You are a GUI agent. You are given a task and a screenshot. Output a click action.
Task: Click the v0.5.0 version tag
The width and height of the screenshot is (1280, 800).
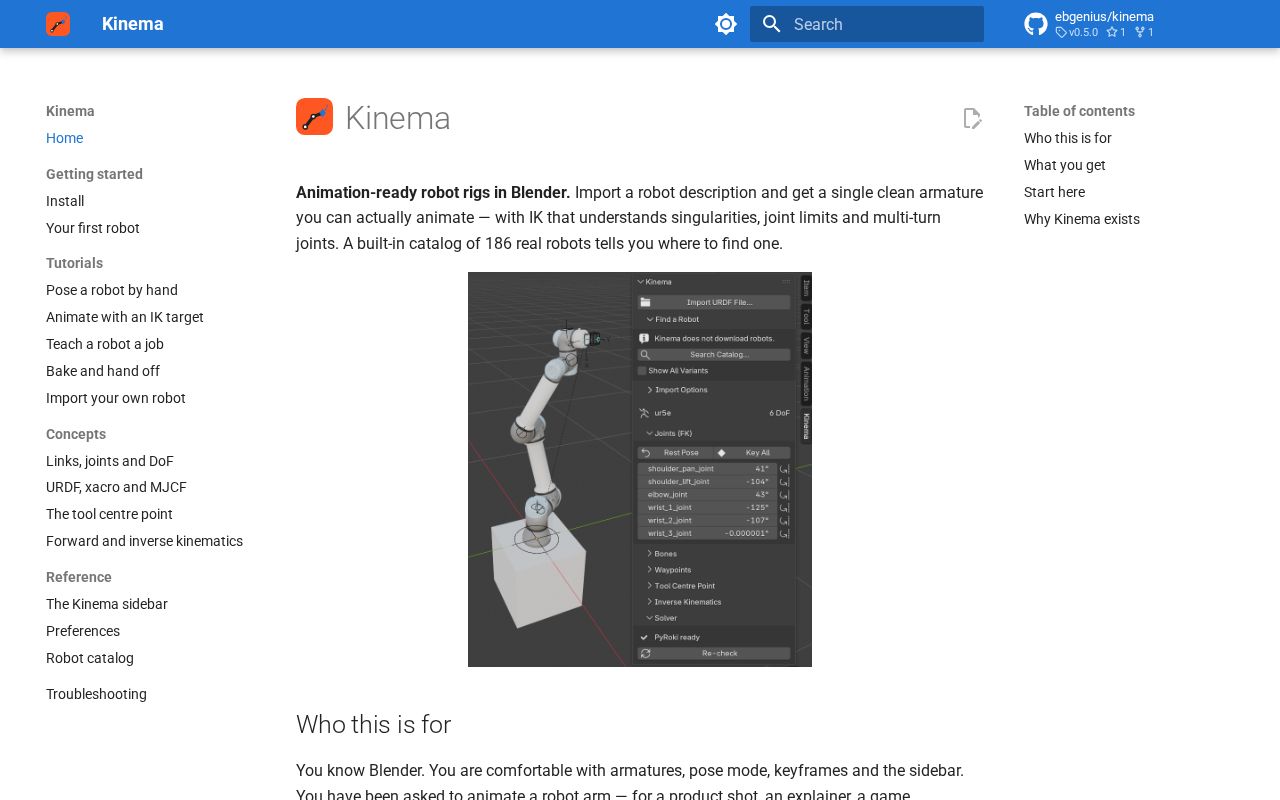(x=1077, y=32)
